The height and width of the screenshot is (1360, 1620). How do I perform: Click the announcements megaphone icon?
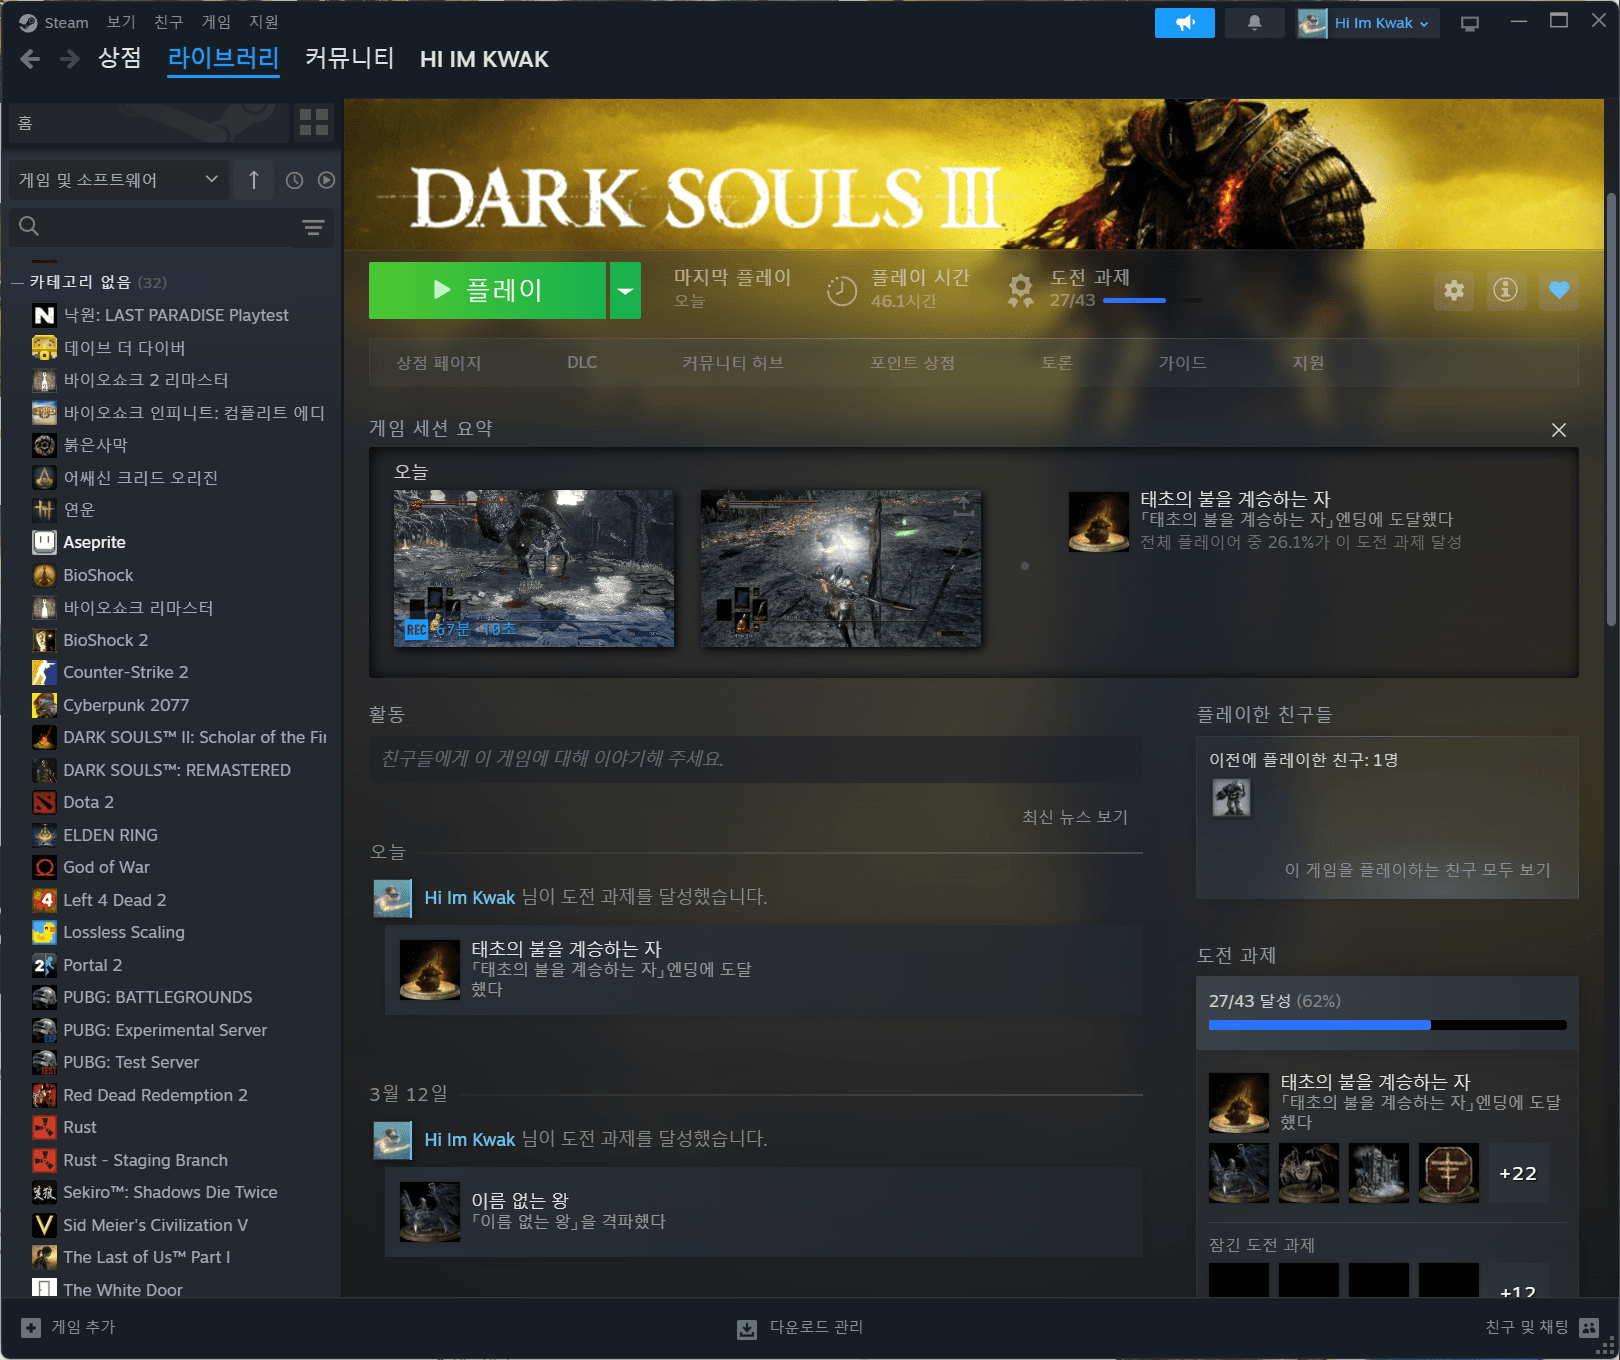tap(1184, 23)
